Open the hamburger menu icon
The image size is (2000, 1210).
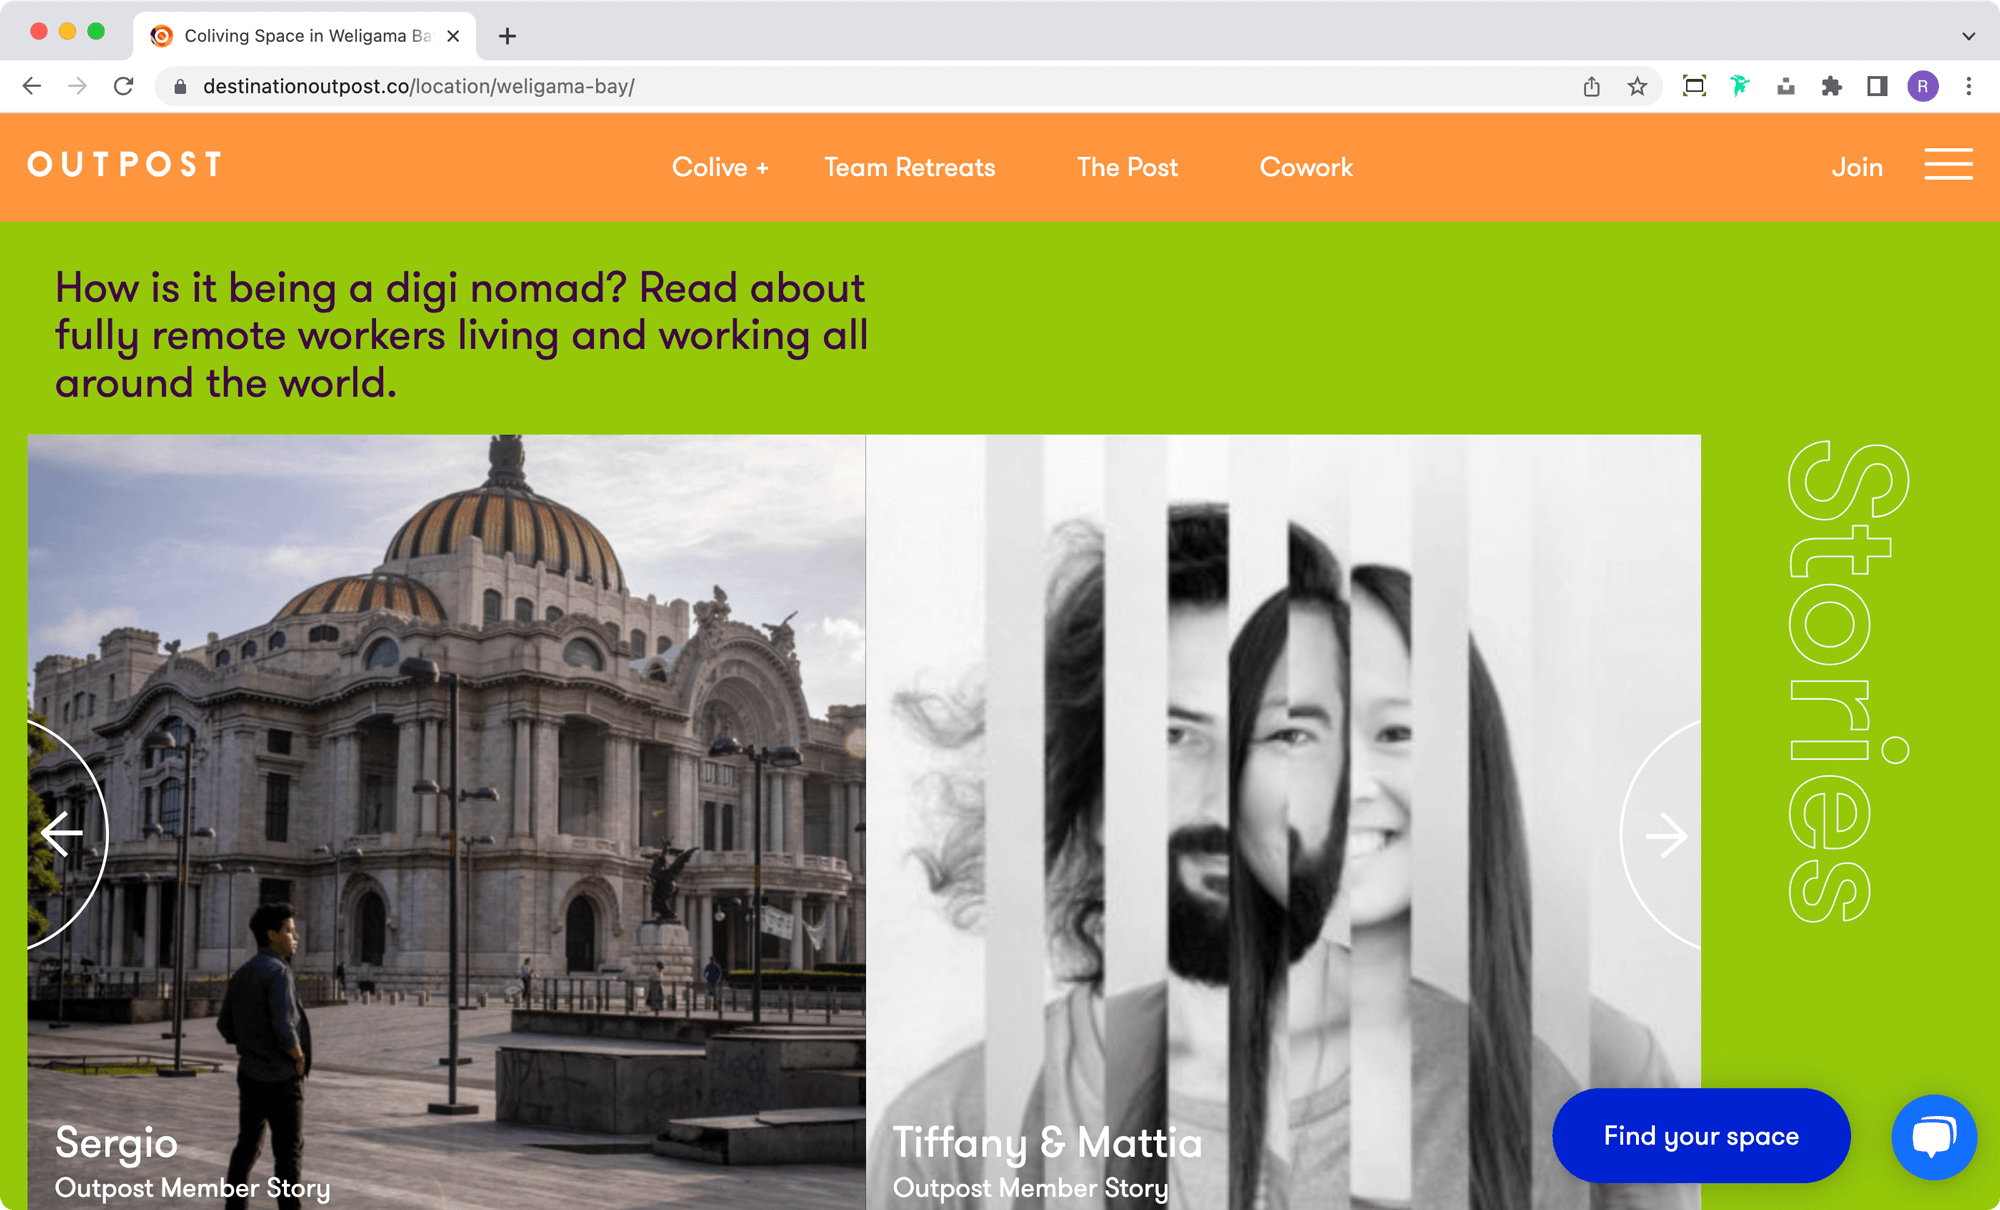[x=1948, y=165]
